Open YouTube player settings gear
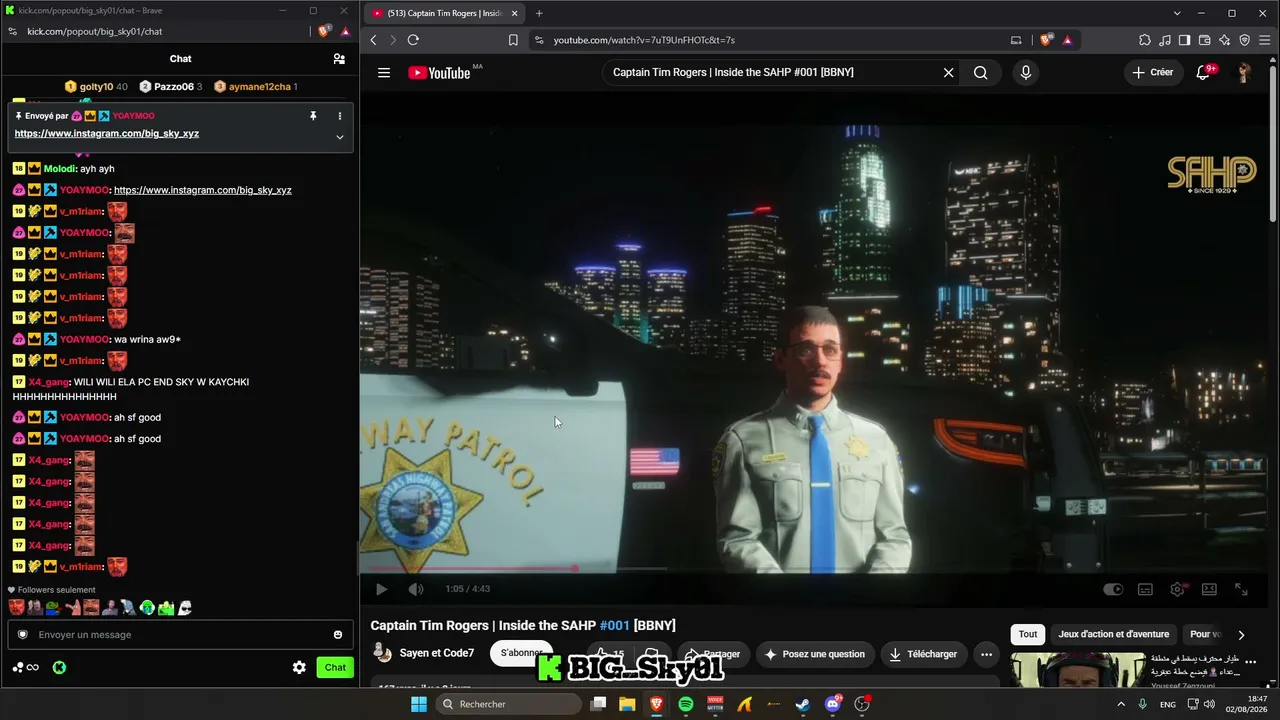This screenshot has height=720, width=1280. click(1178, 589)
